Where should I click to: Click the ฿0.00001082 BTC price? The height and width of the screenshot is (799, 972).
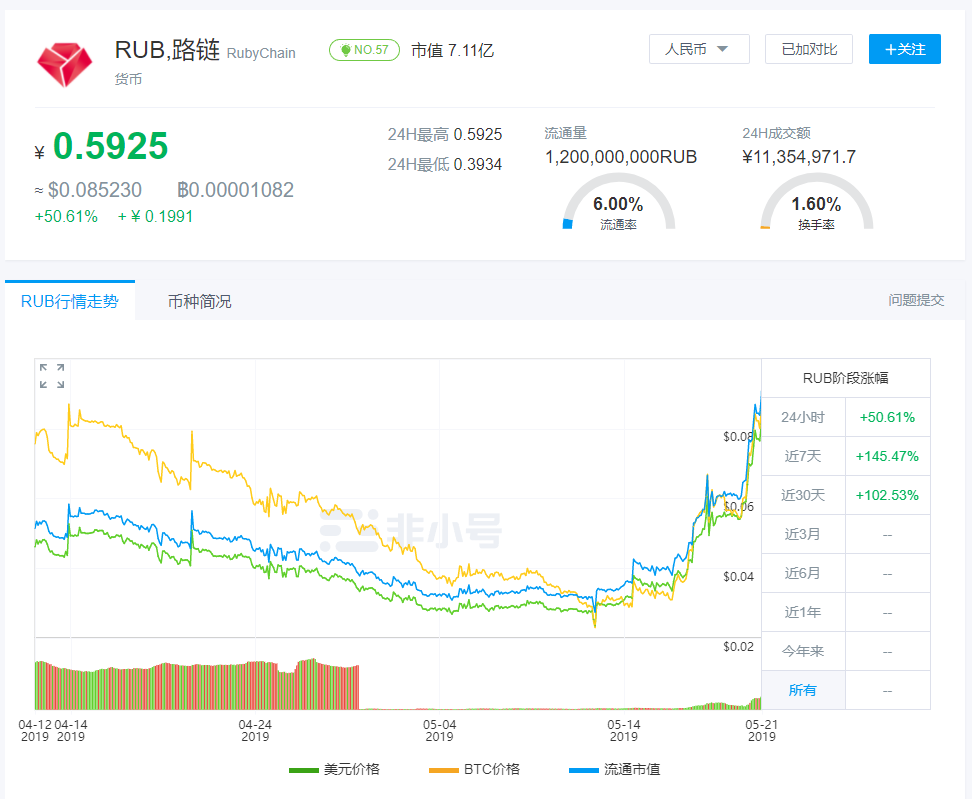[236, 190]
